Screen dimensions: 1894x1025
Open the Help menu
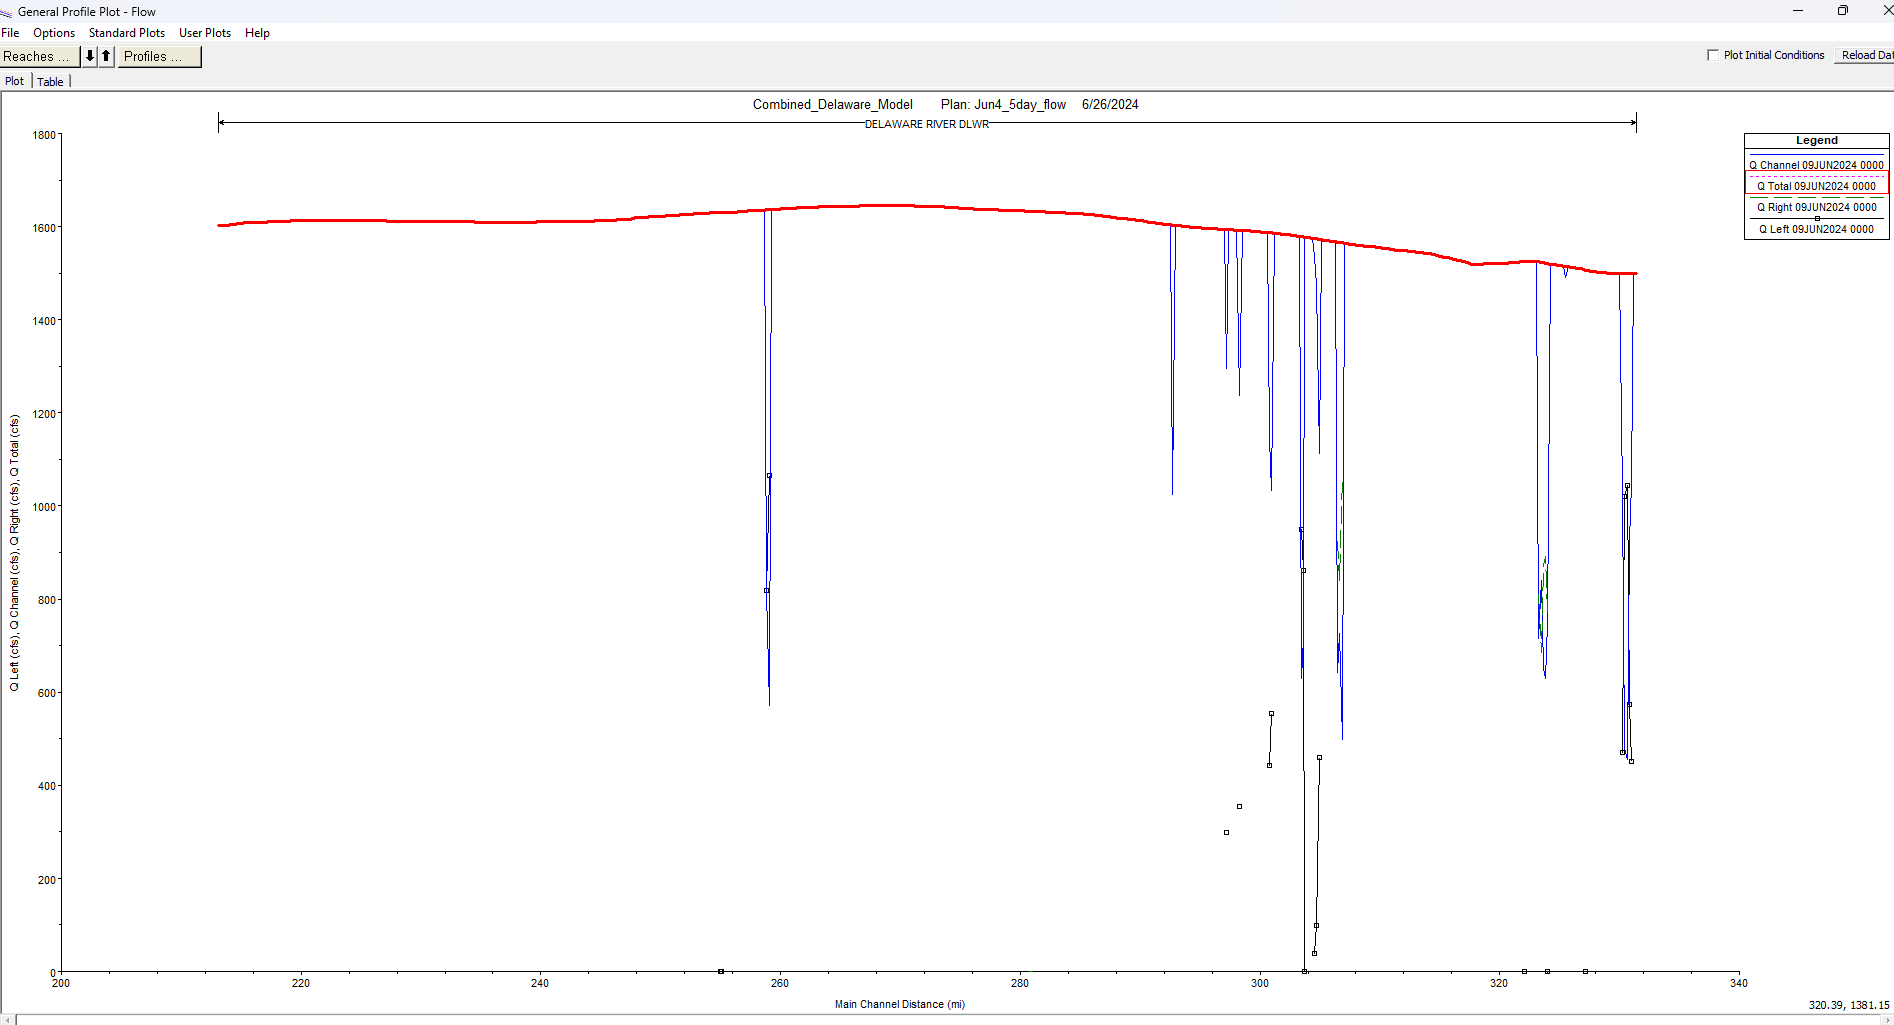(257, 33)
